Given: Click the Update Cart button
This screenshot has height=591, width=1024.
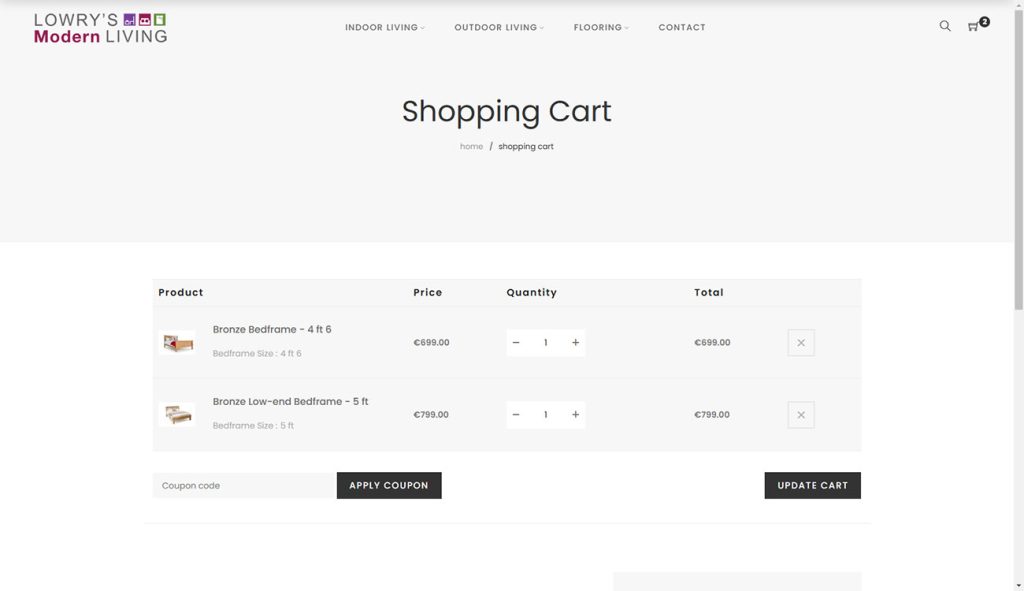Looking at the screenshot, I should [x=812, y=485].
